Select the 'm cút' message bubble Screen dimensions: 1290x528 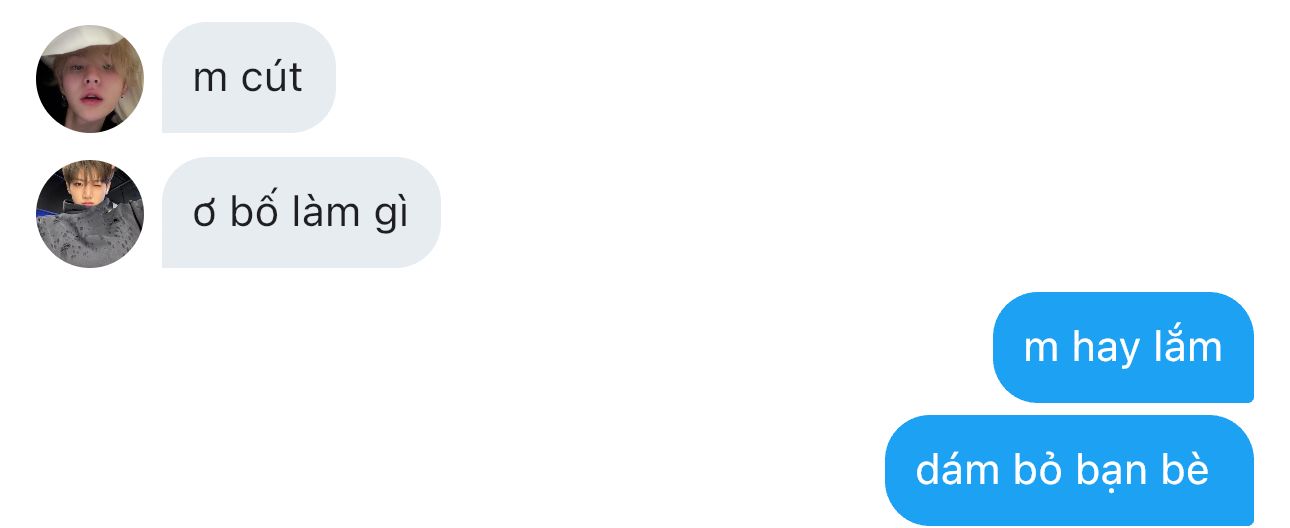pos(249,77)
